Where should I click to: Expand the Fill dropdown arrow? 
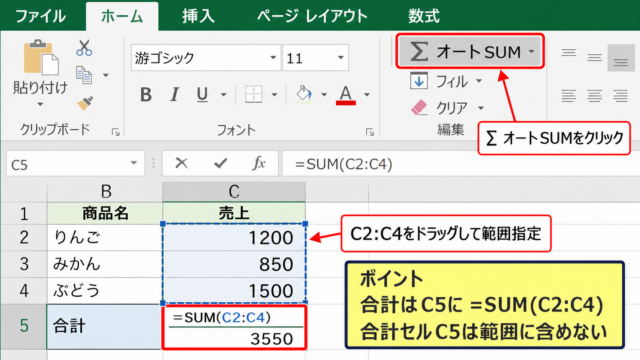pyautogui.click(x=479, y=81)
